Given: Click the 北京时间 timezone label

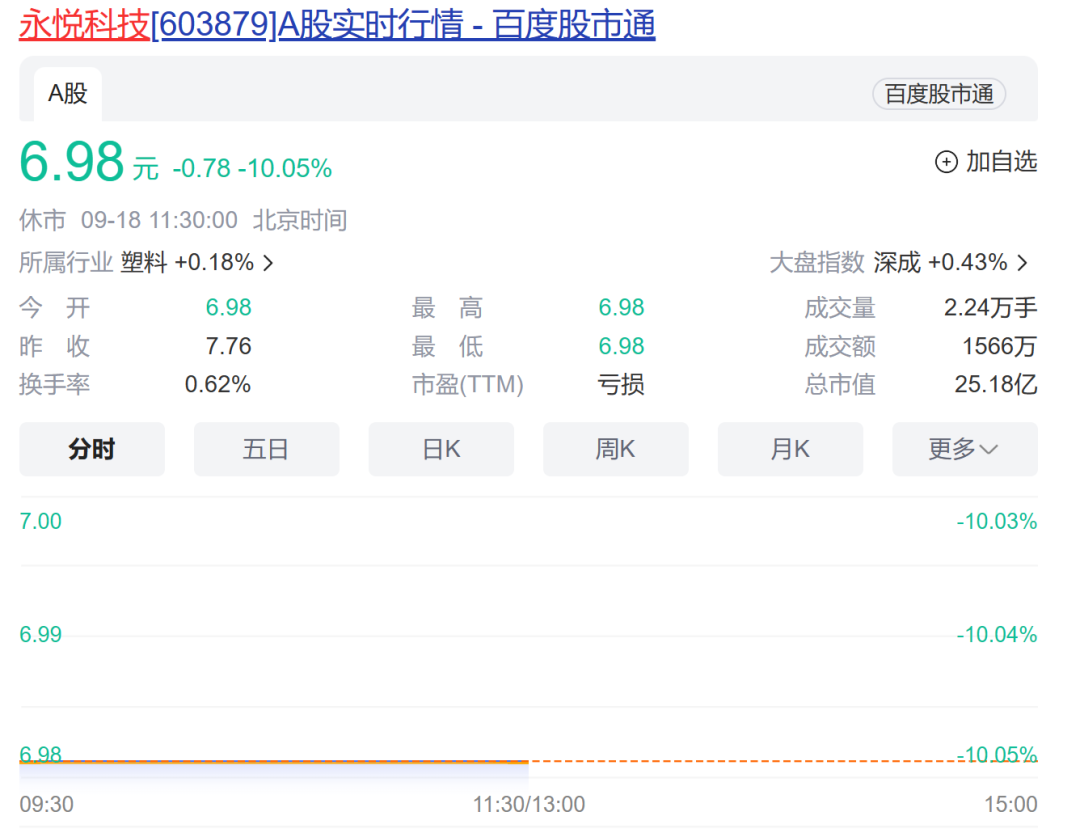Looking at the screenshot, I should point(300,220).
